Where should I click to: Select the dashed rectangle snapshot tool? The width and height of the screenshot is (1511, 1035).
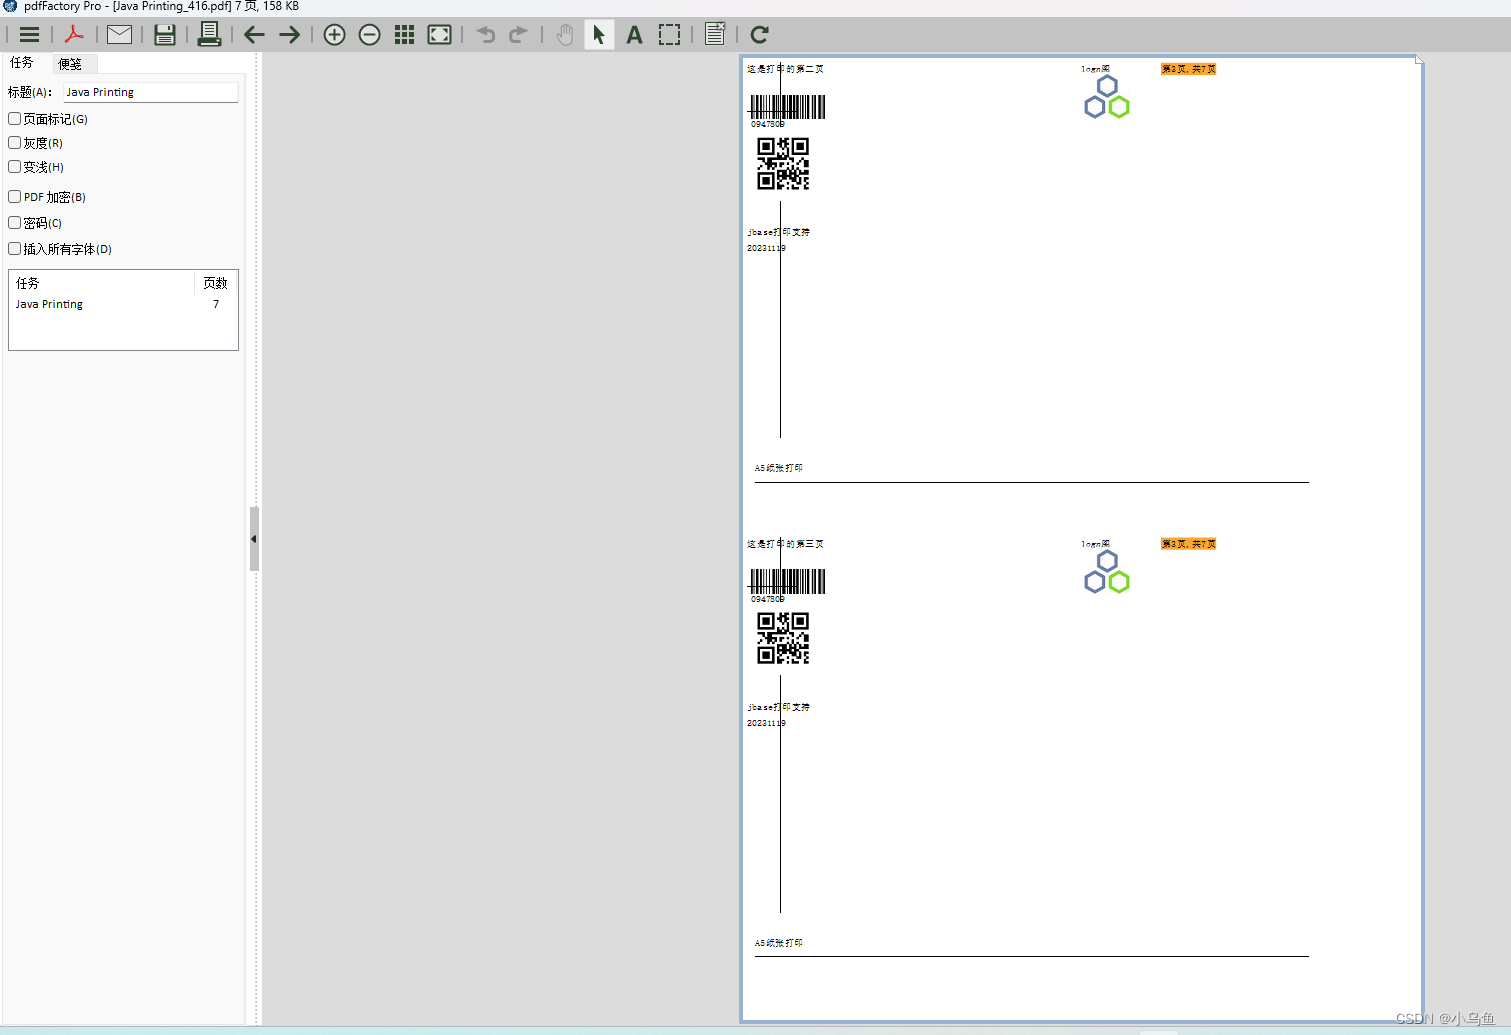669,35
